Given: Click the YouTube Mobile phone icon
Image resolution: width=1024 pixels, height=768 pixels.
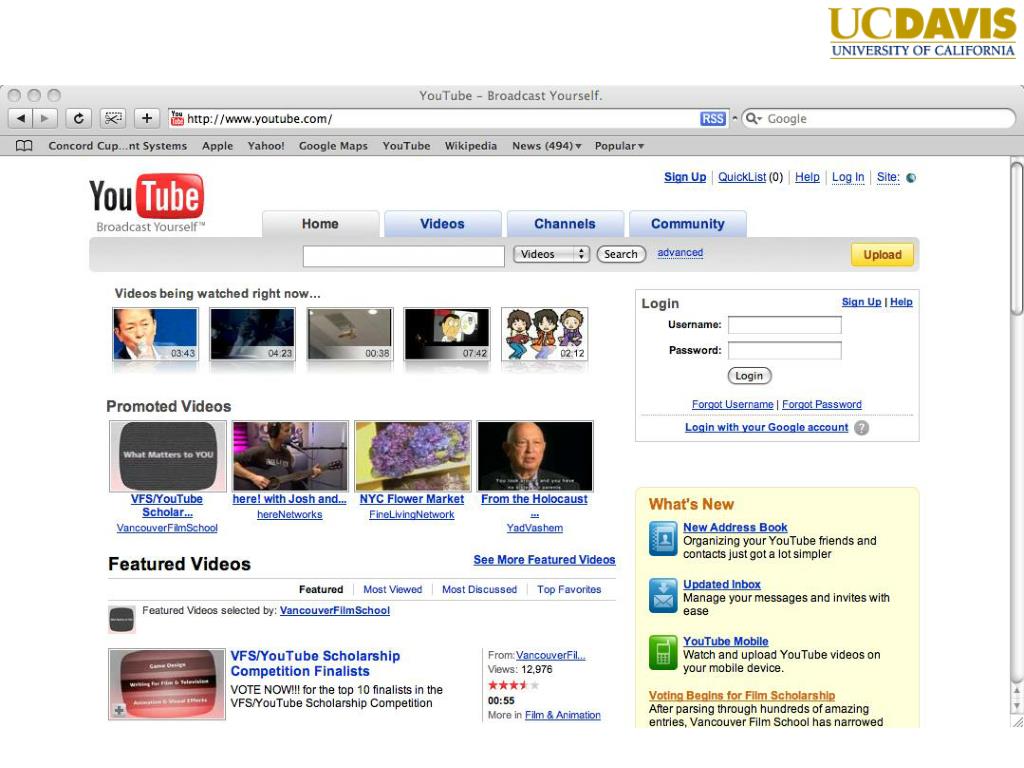Looking at the screenshot, I should [x=663, y=652].
